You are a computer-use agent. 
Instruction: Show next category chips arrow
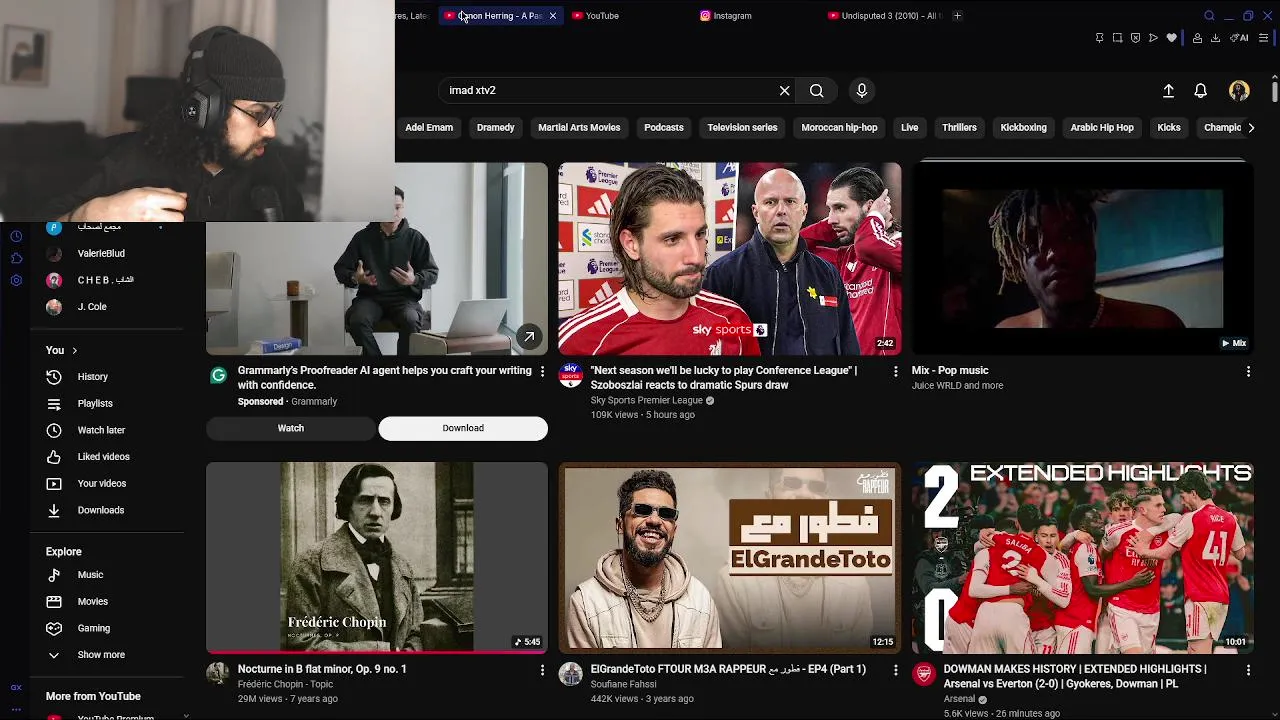(x=1250, y=128)
